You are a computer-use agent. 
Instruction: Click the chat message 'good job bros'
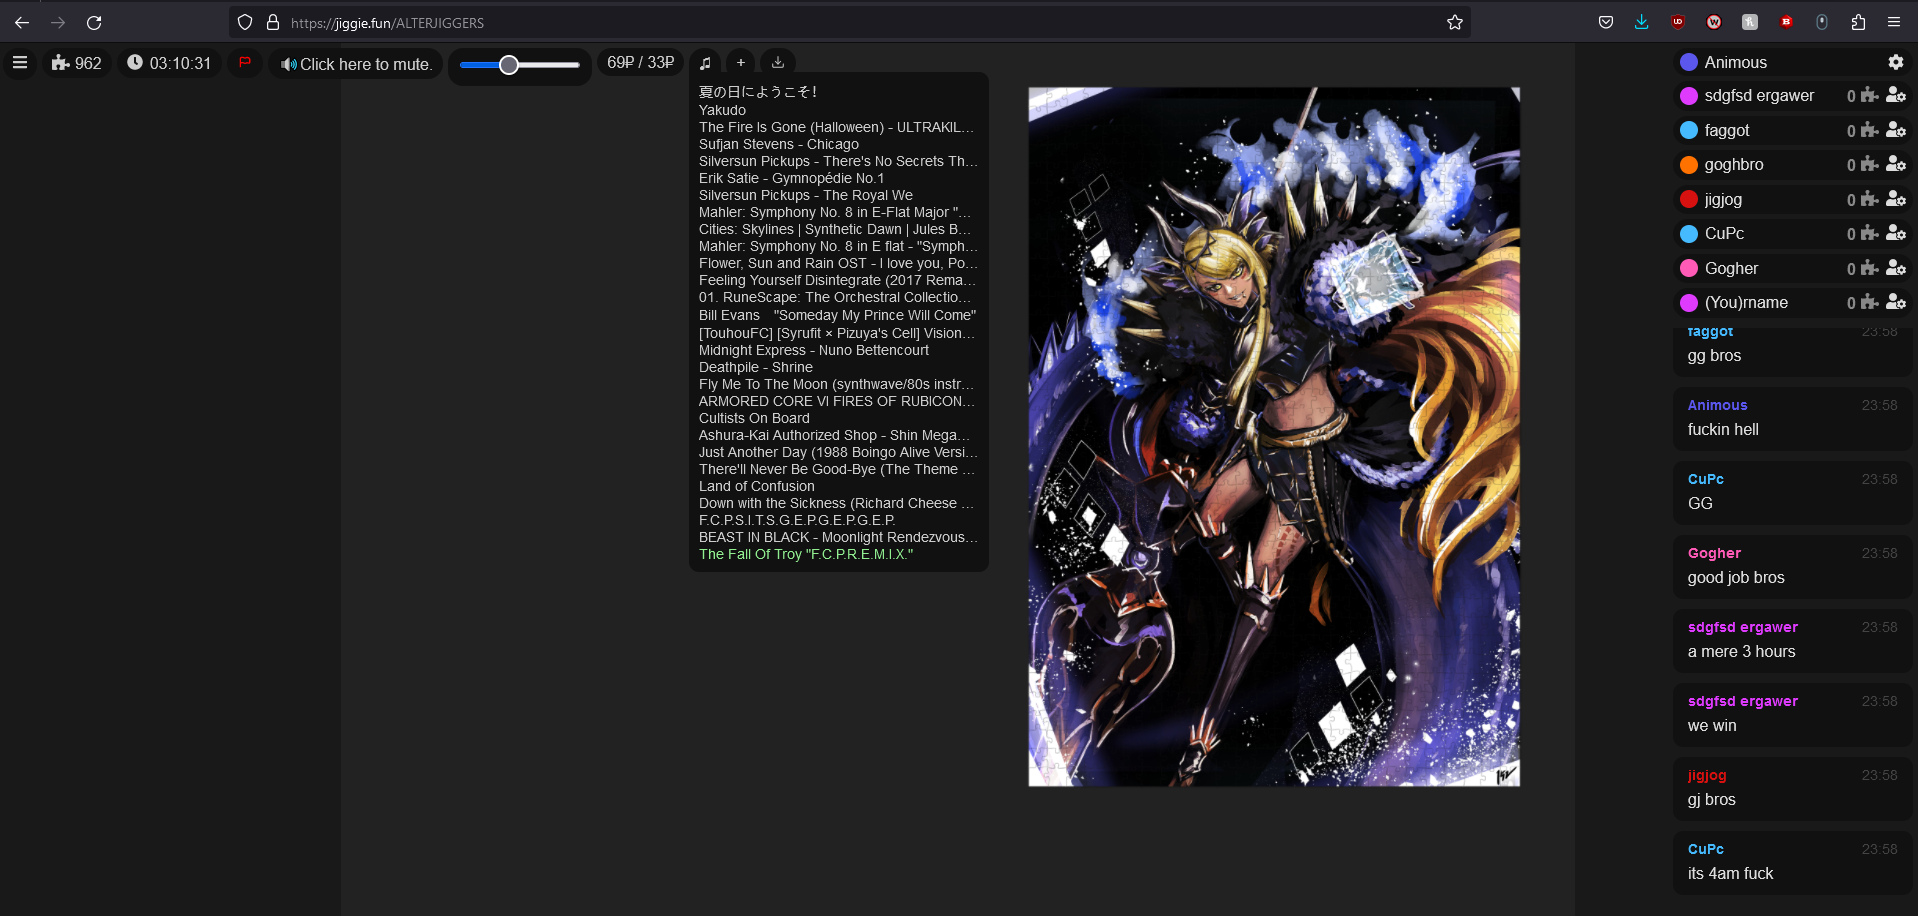(1736, 578)
